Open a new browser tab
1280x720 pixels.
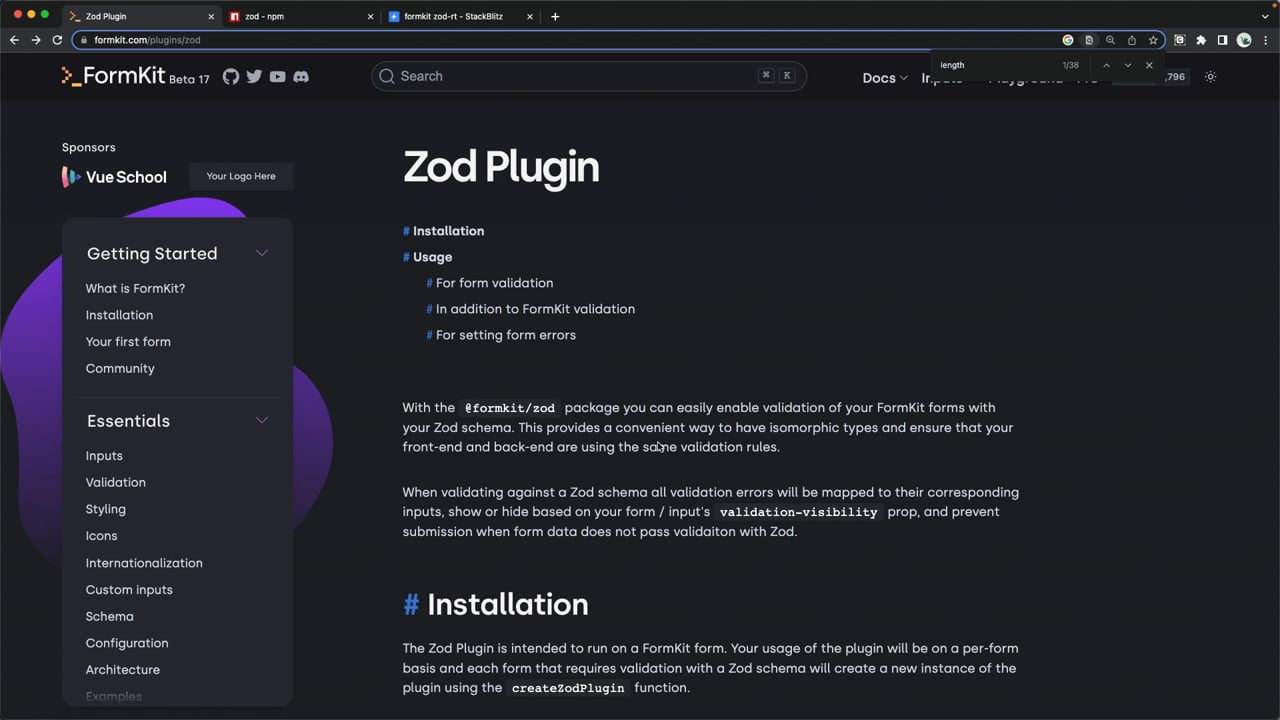click(x=555, y=16)
